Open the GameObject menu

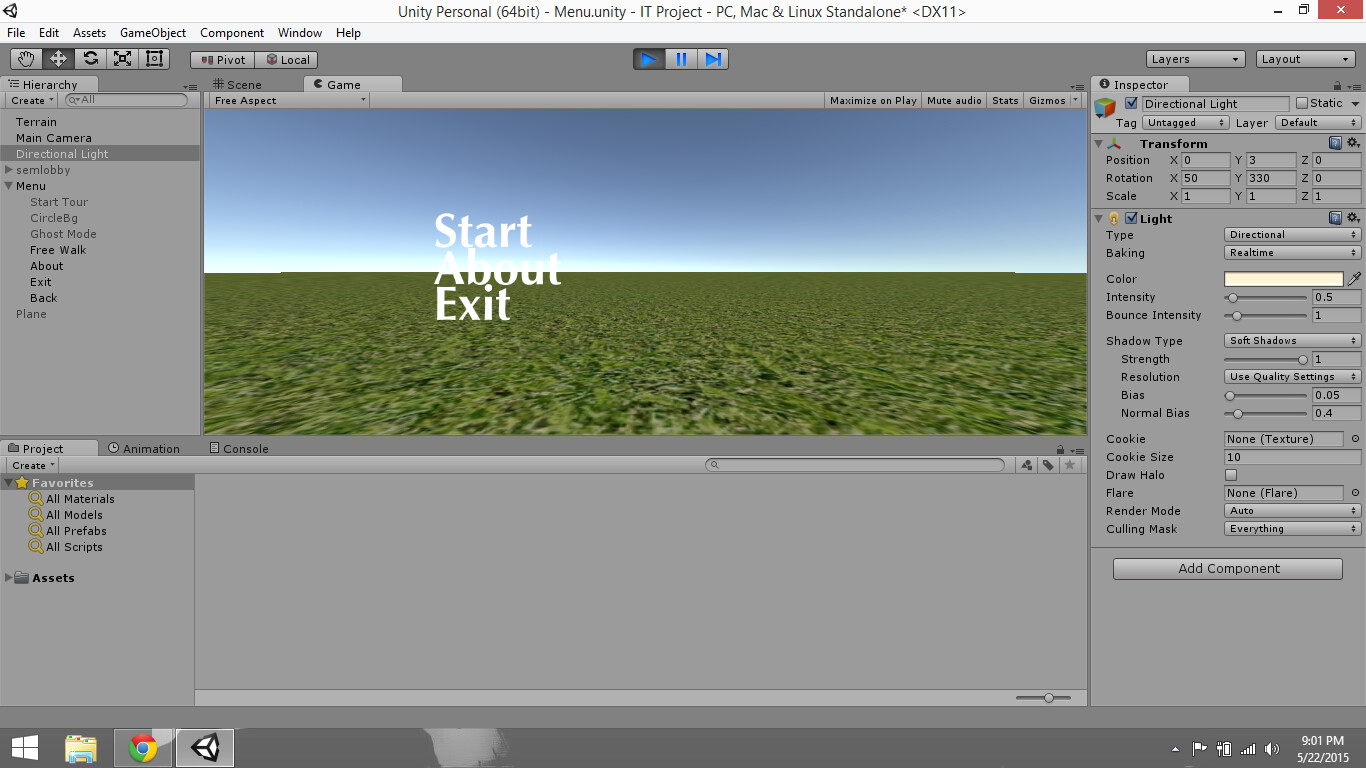pos(151,33)
